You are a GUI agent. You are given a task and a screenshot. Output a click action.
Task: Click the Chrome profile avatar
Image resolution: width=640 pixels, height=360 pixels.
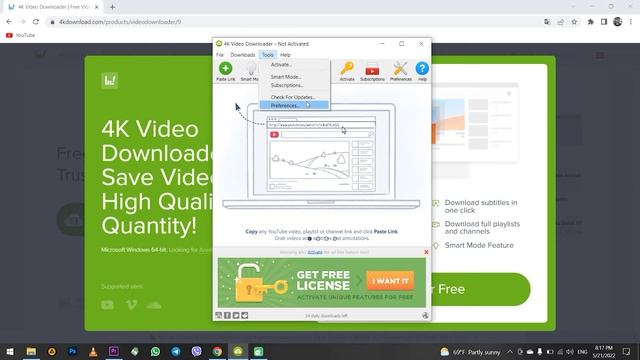click(x=618, y=22)
